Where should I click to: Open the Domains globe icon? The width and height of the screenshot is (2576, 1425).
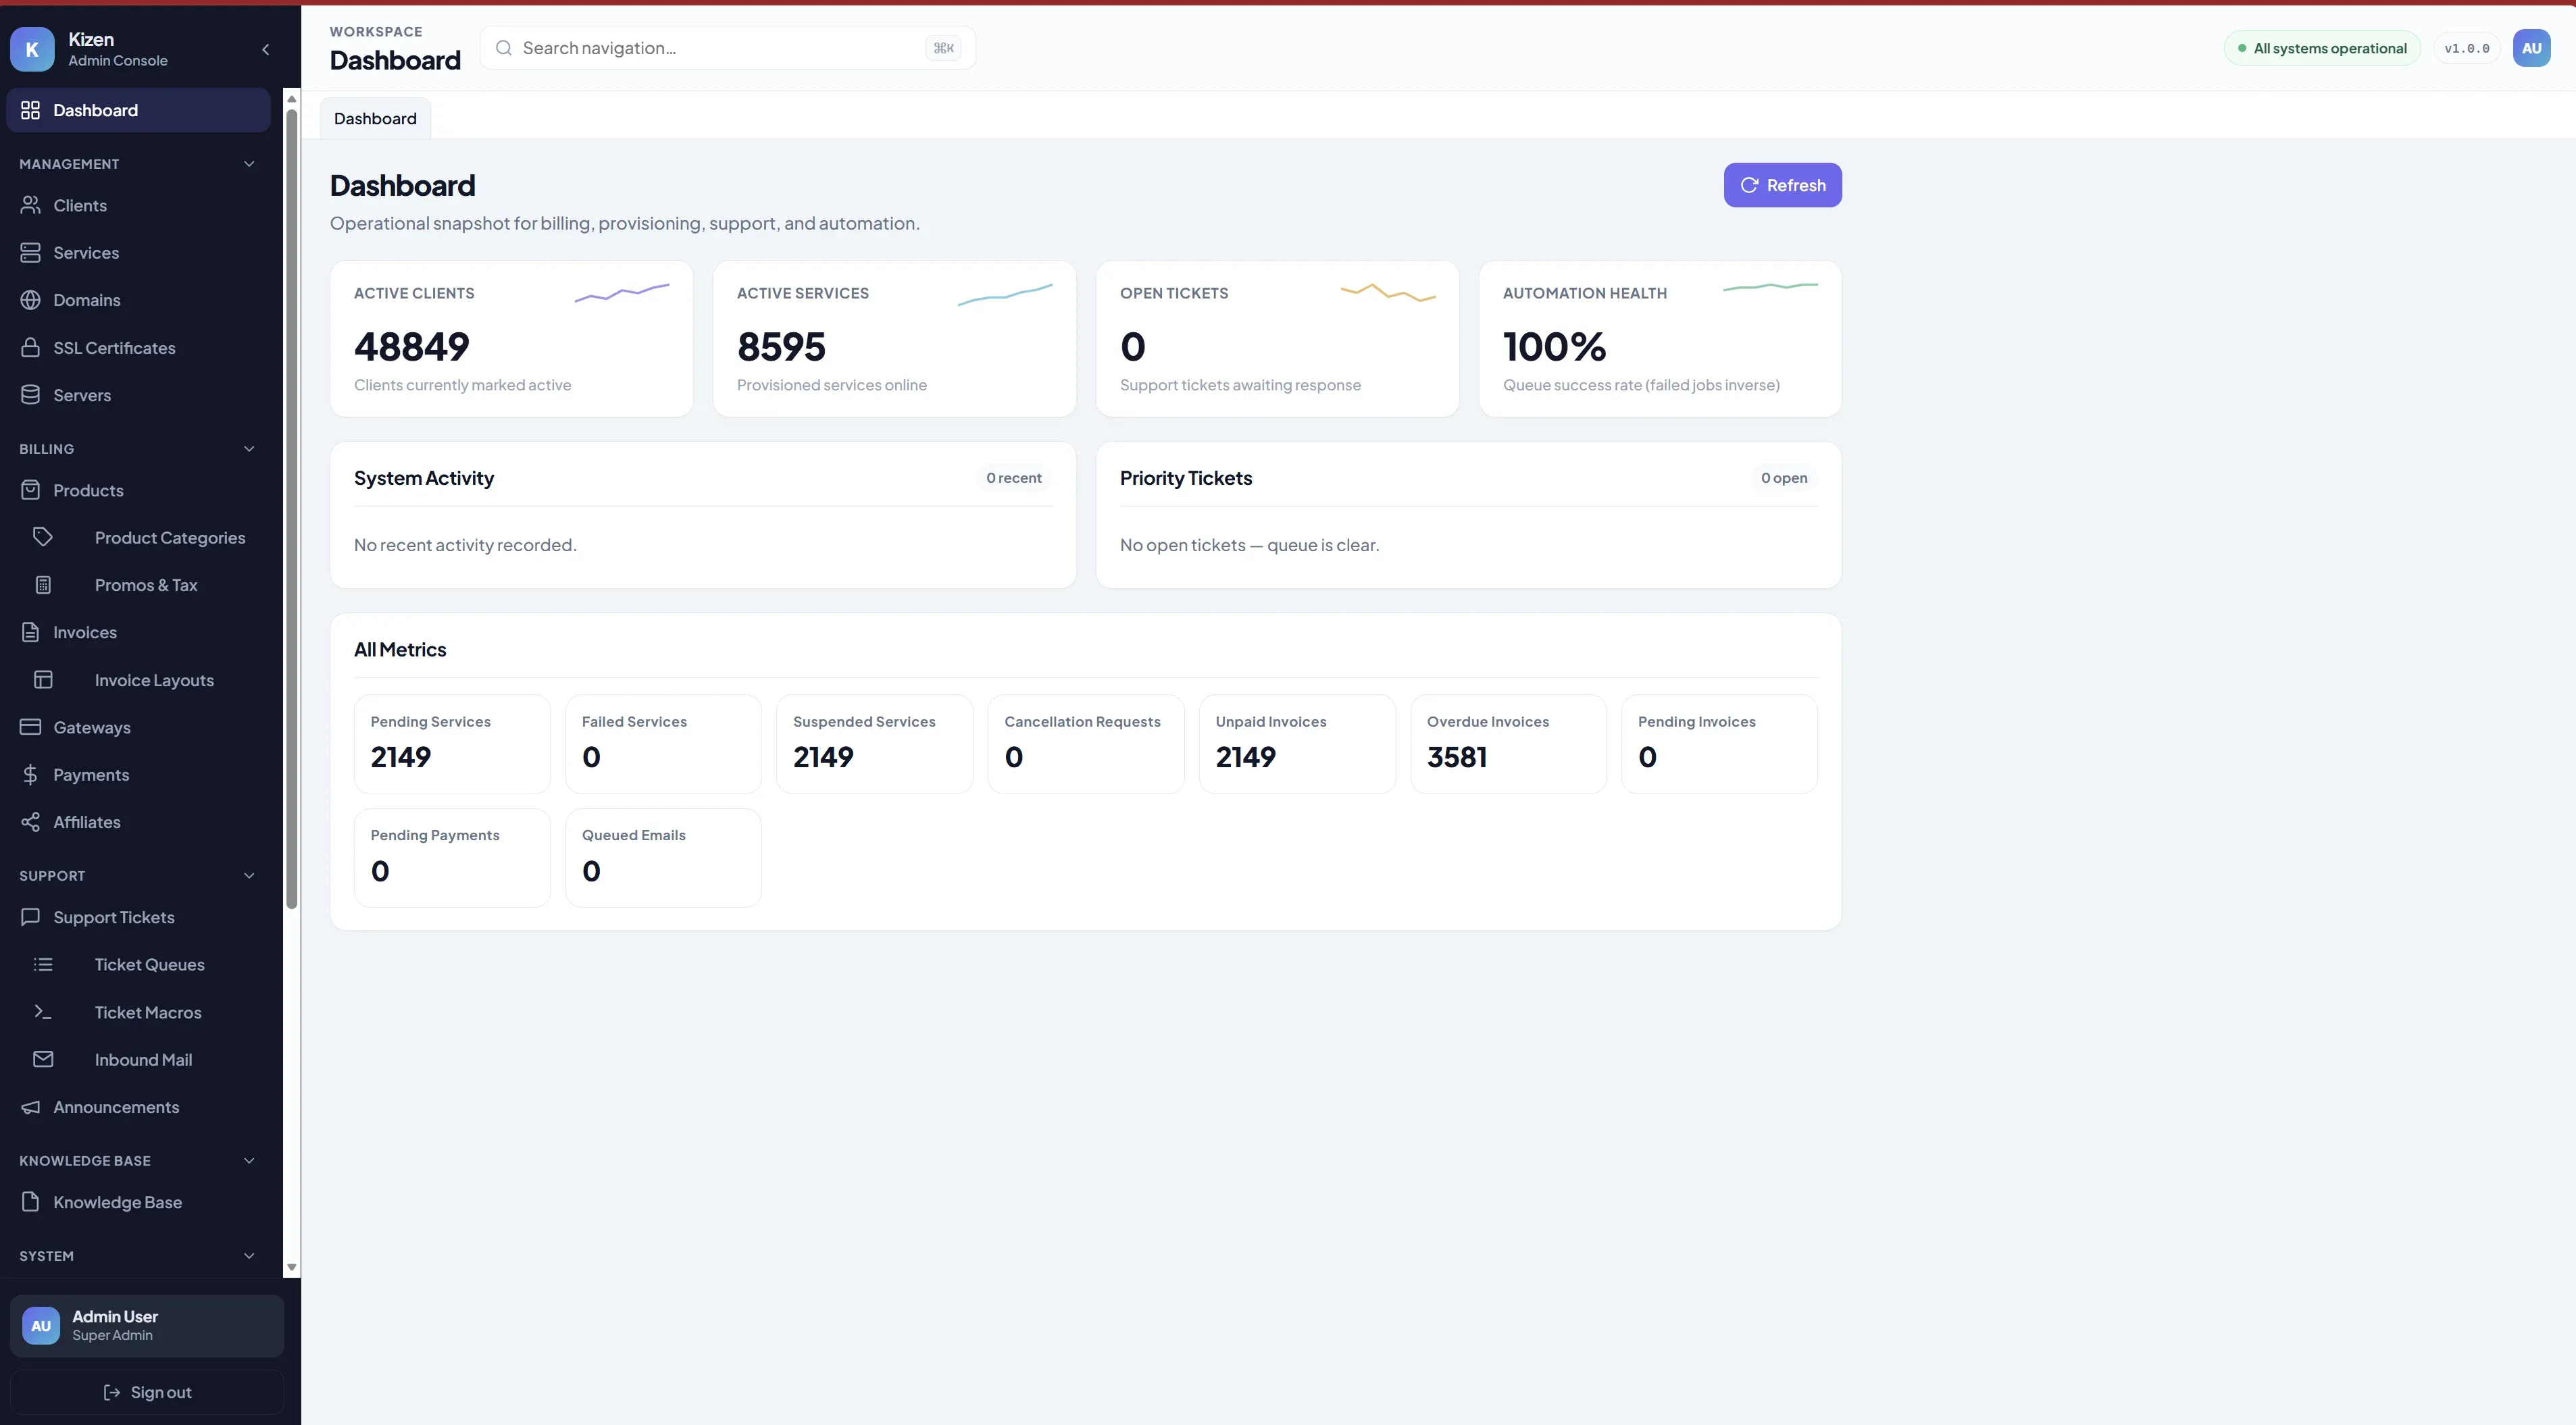pos(30,300)
